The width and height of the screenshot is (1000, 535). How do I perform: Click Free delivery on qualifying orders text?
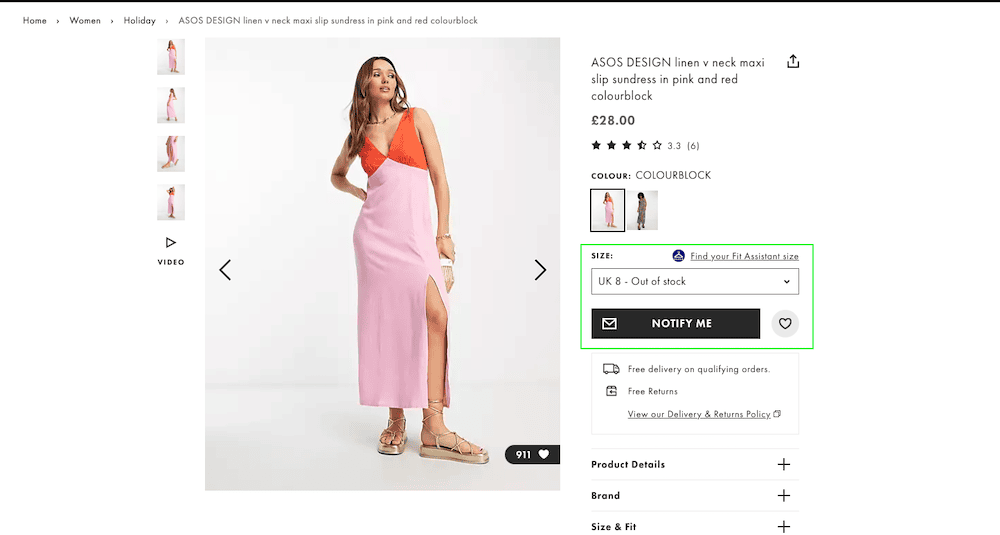(x=699, y=369)
